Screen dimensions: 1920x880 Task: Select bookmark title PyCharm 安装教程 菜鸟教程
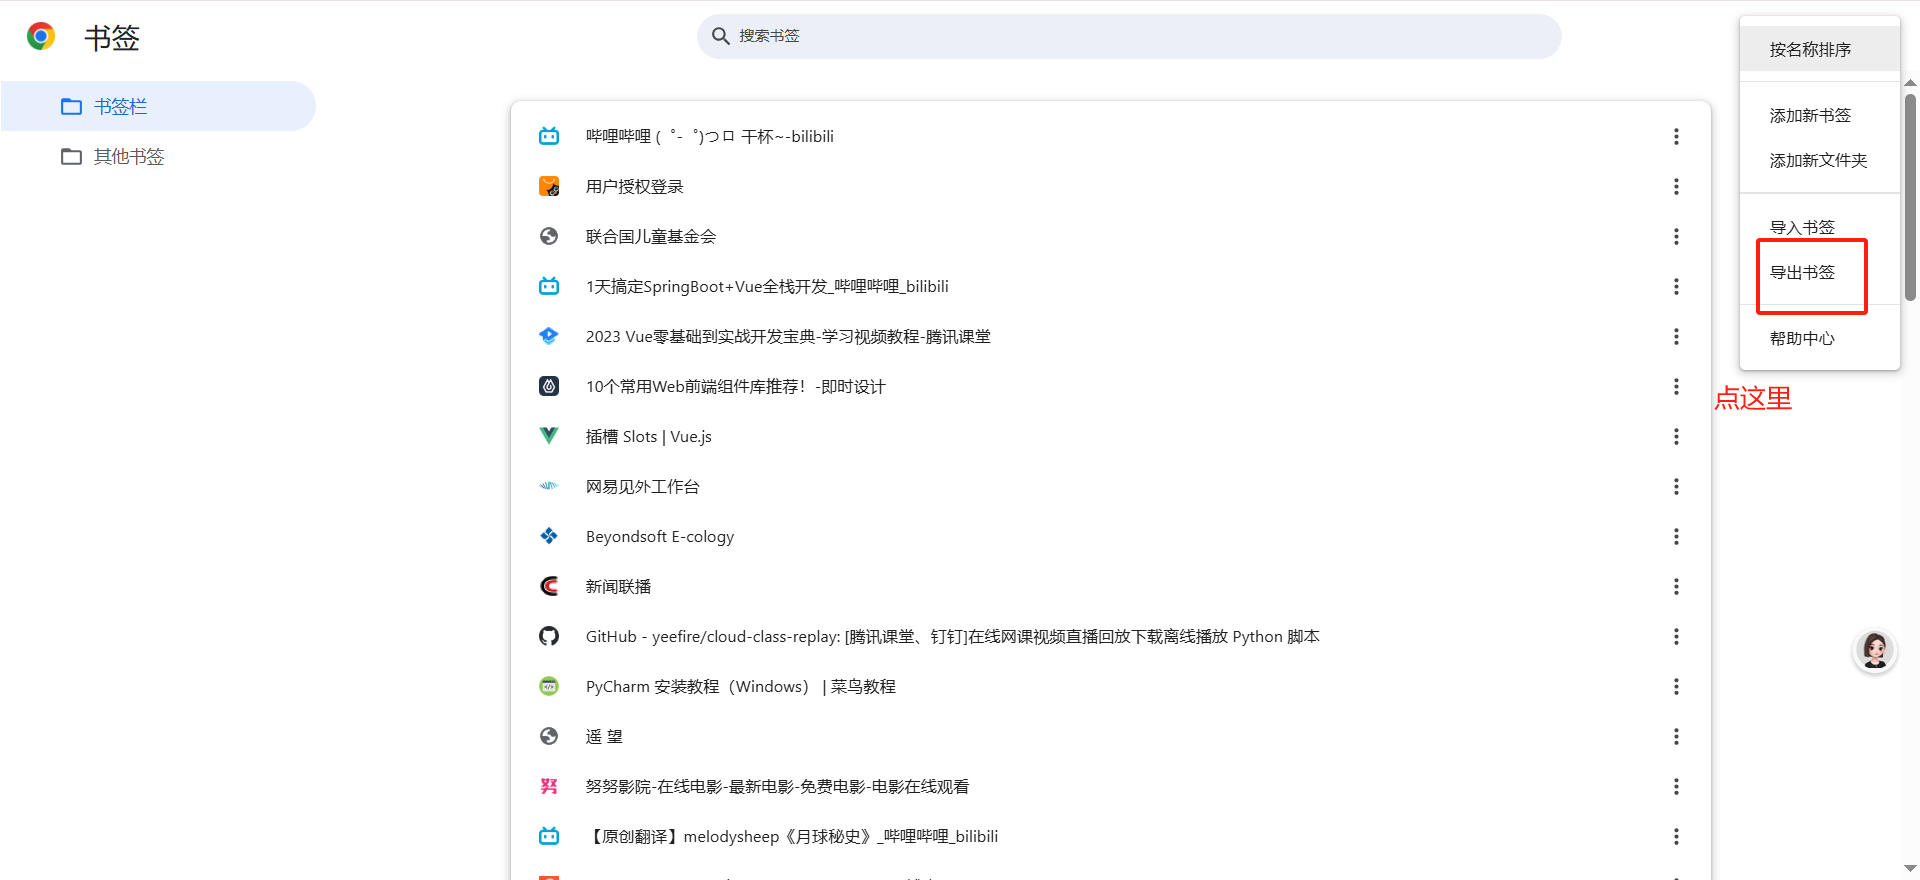[741, 686]
